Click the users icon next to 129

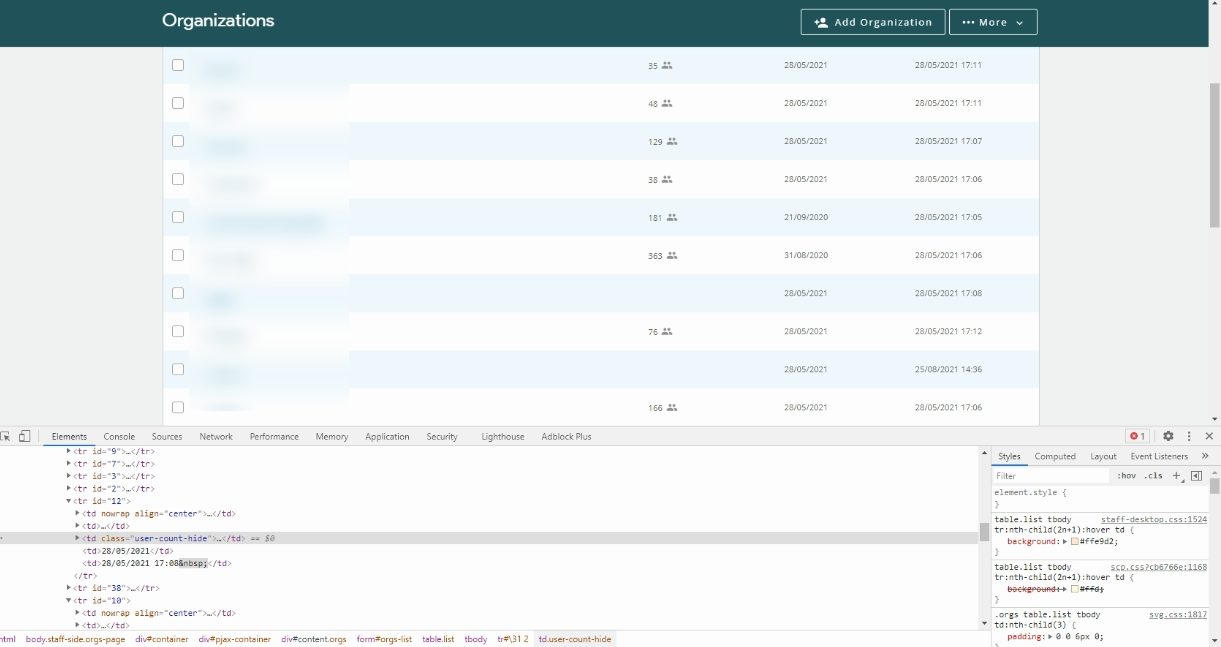[x=672, y=142]
